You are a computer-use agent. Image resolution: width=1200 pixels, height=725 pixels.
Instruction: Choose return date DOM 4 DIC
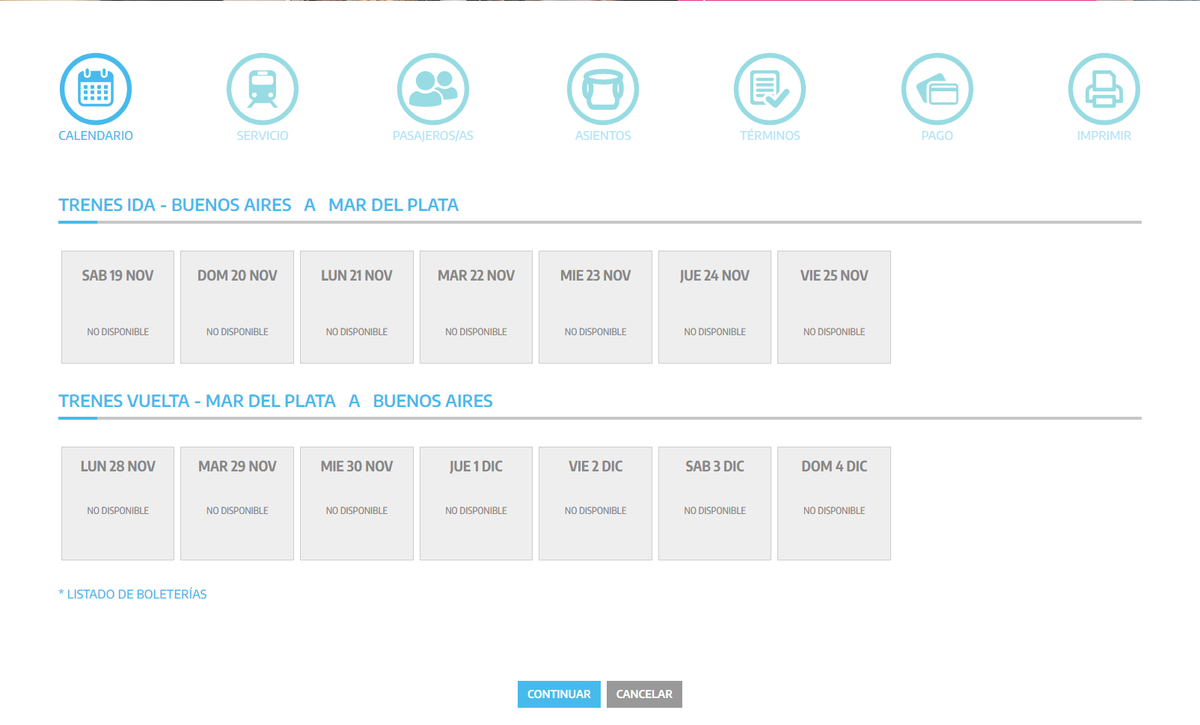834,503
